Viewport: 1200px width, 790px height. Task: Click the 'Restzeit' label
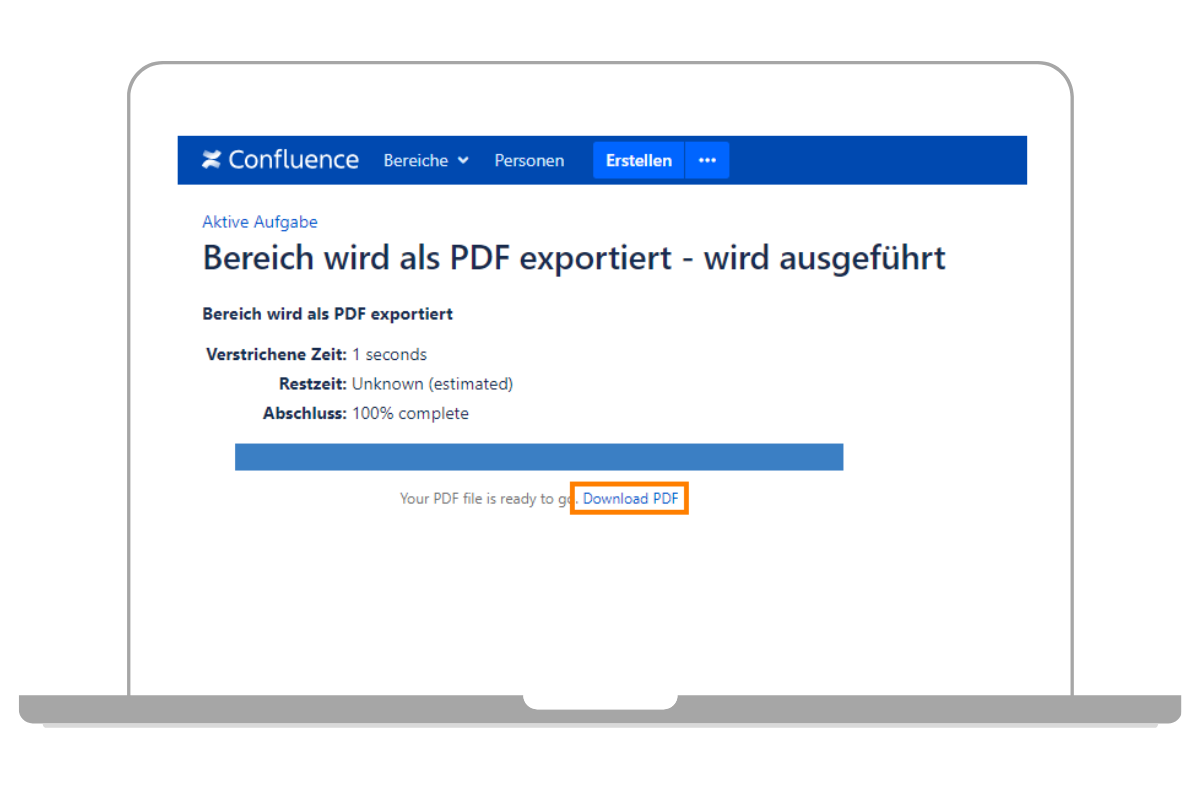click(312, 384)
